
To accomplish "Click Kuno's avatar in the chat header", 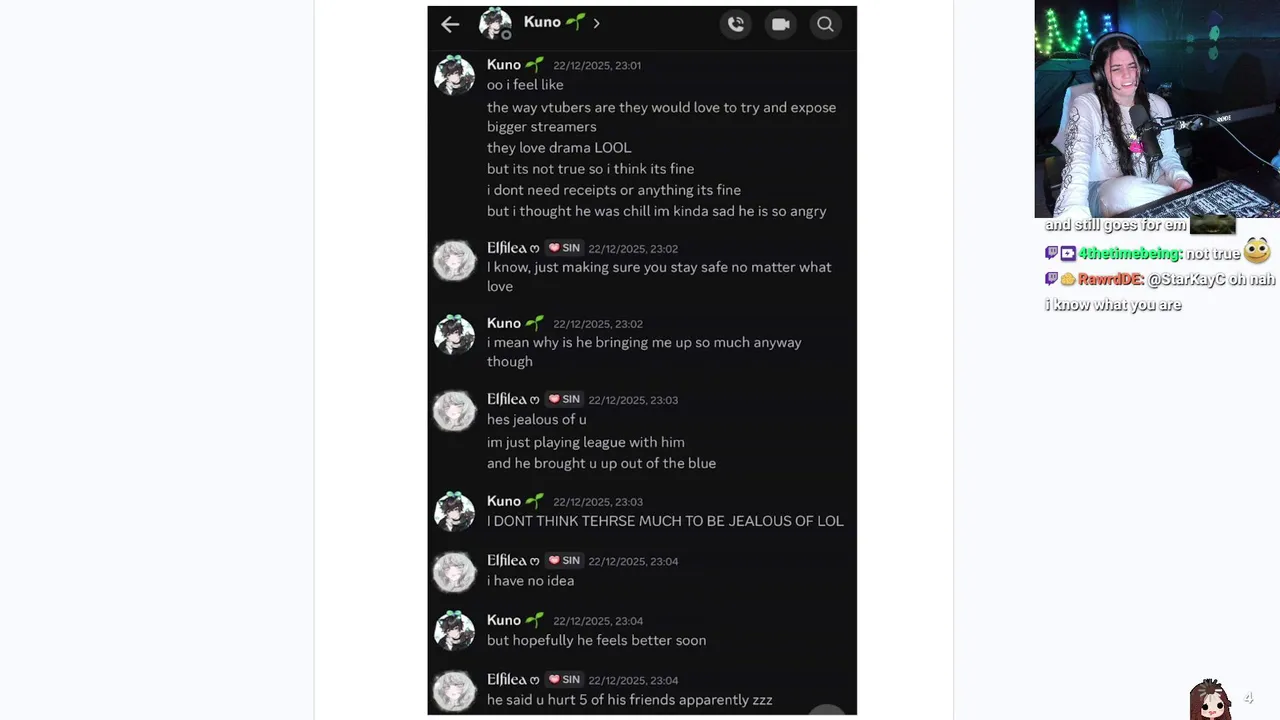I will click(x=495, y=24).
